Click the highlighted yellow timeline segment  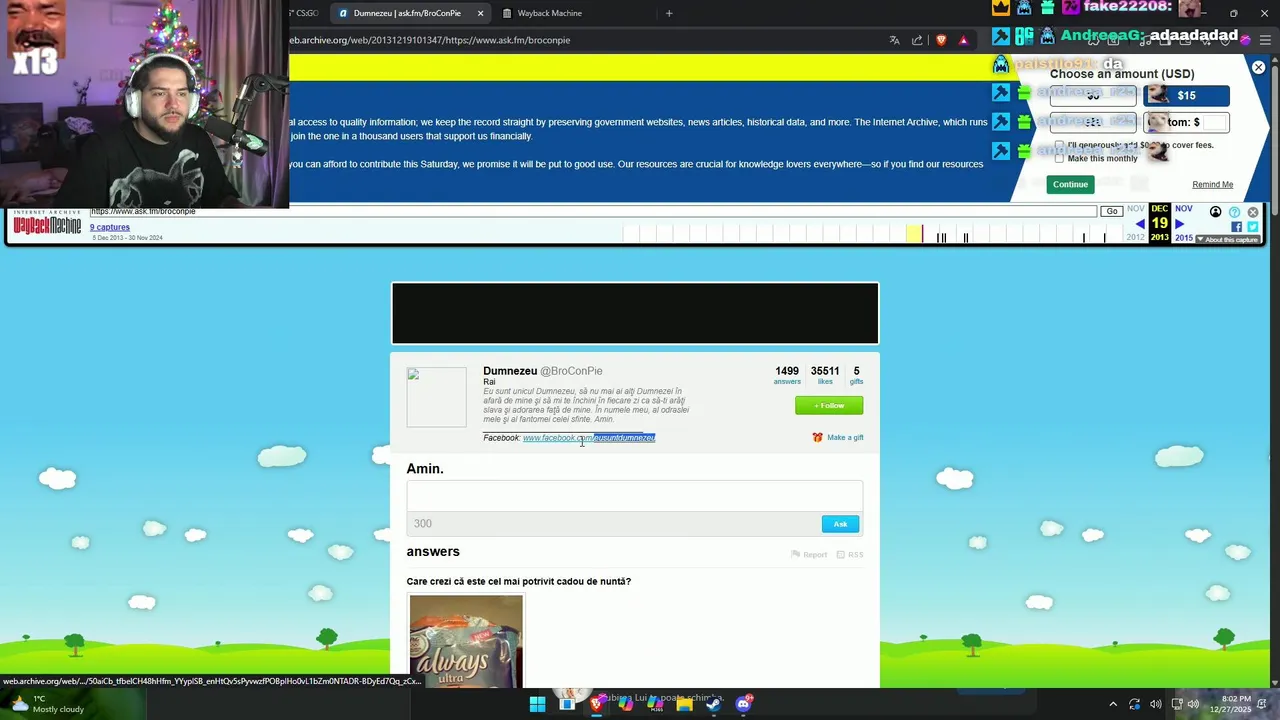pos(914,234)
